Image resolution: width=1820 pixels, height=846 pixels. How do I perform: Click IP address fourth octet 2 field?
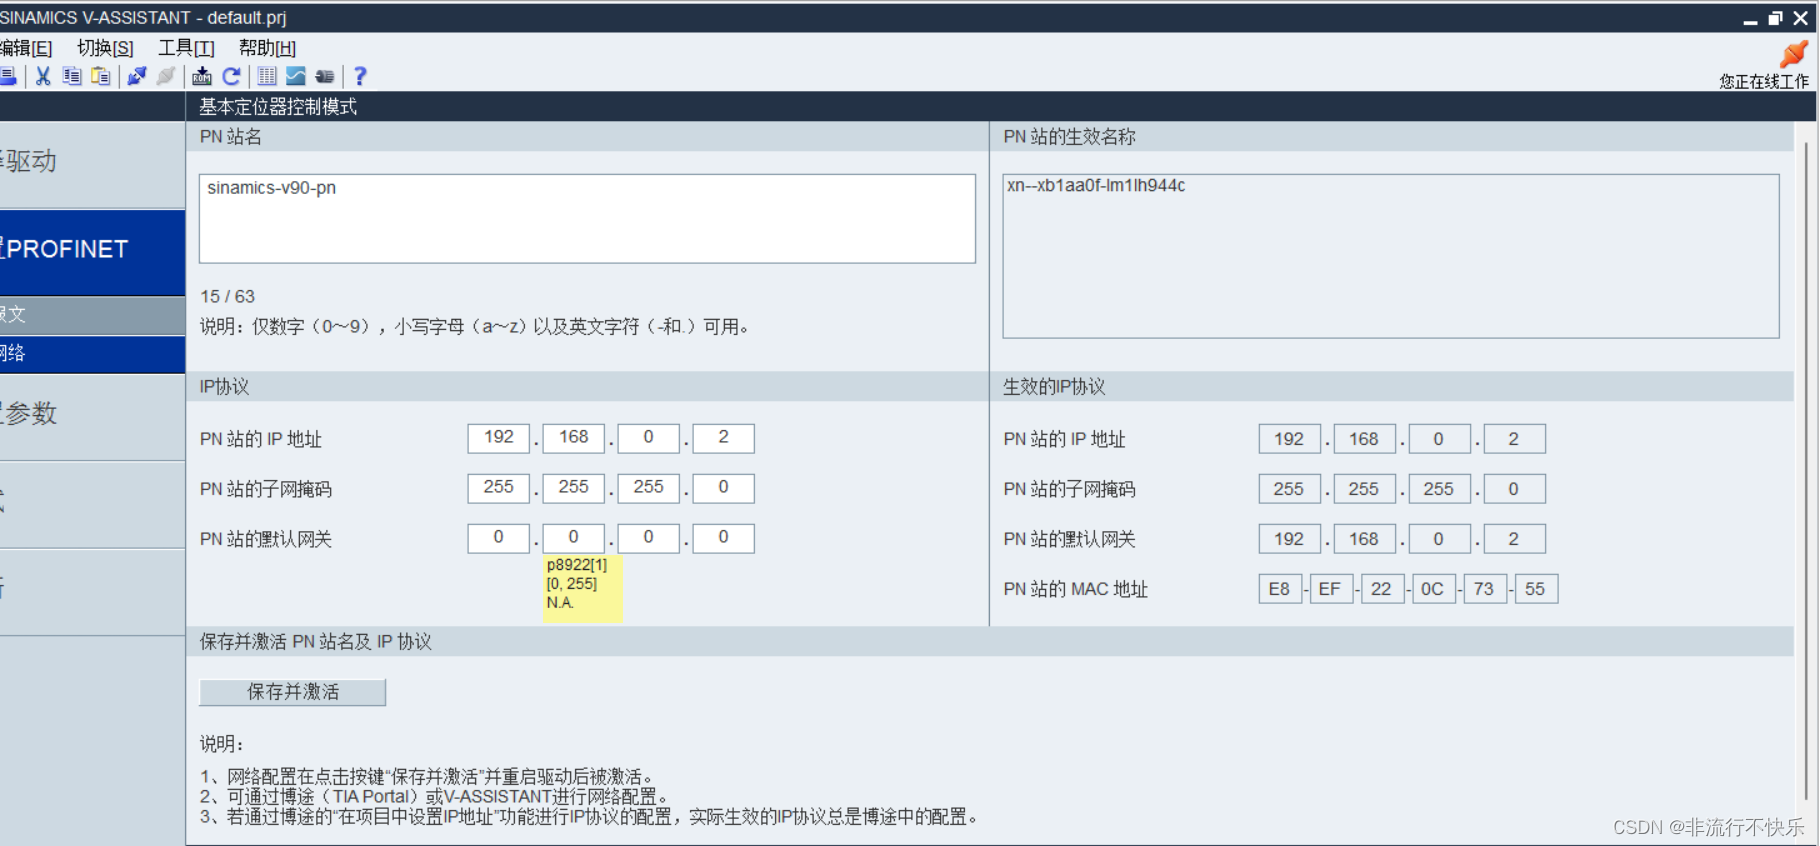(723, 438)
